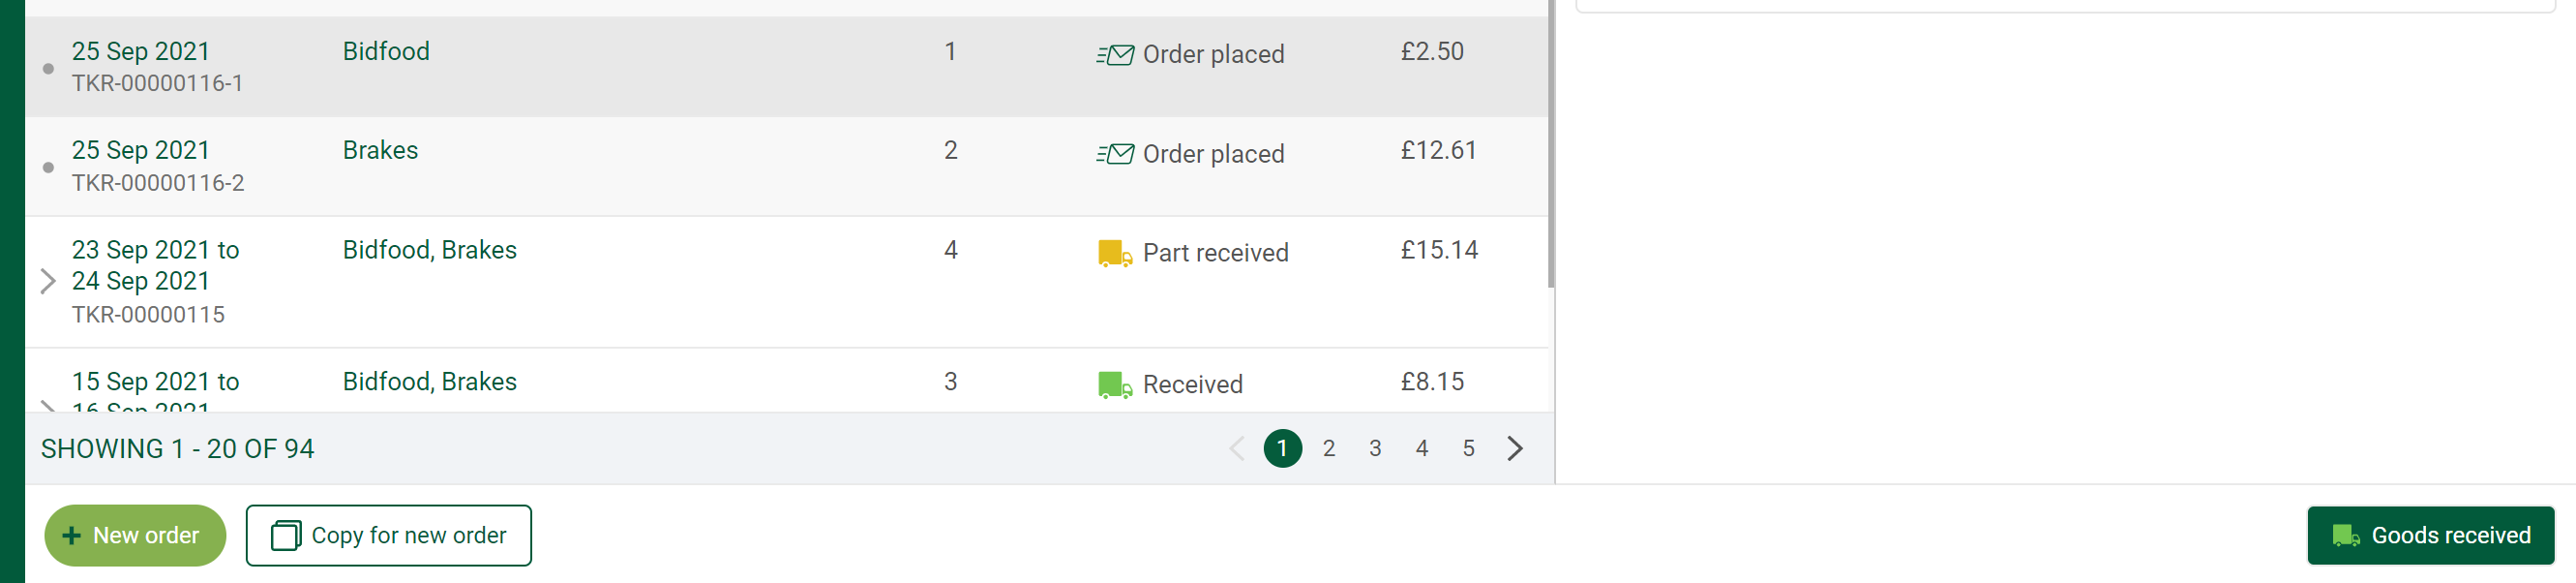Viewport: 2576px width, 583px height.
Task: Create a New order
Action: [135, 536]
